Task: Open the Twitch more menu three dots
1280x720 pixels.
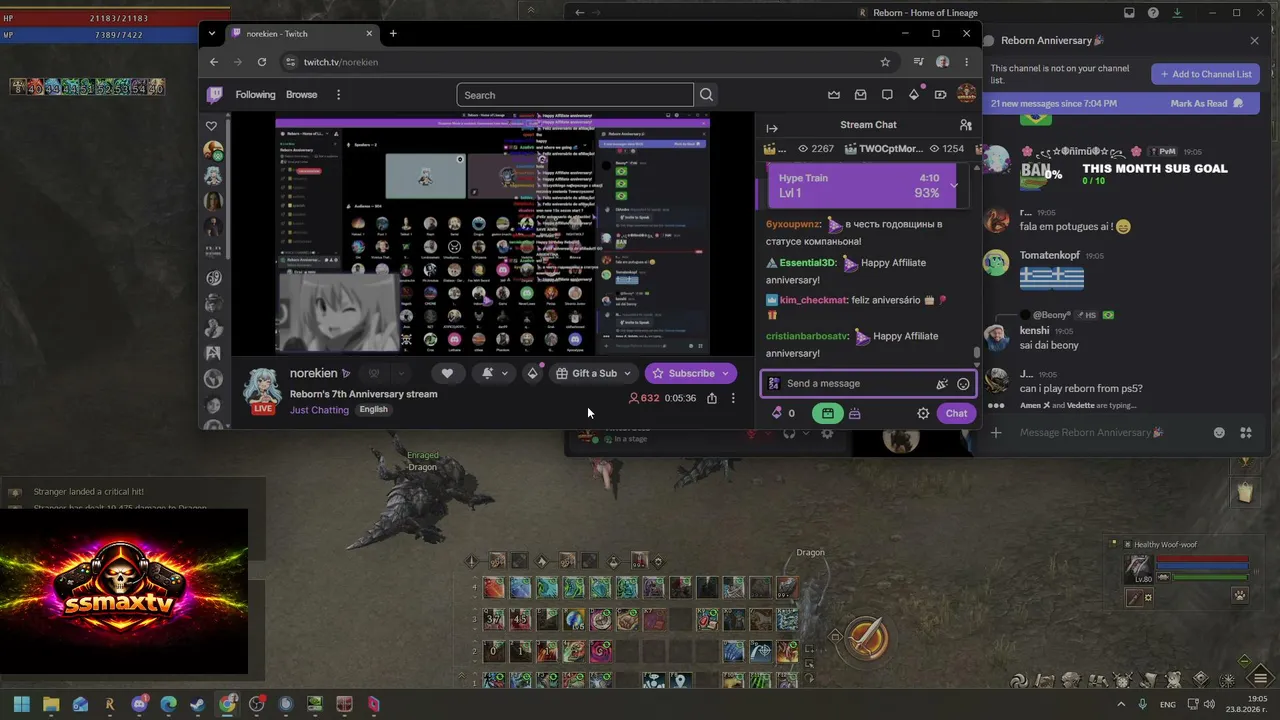Action: click(x=338, y=95)
